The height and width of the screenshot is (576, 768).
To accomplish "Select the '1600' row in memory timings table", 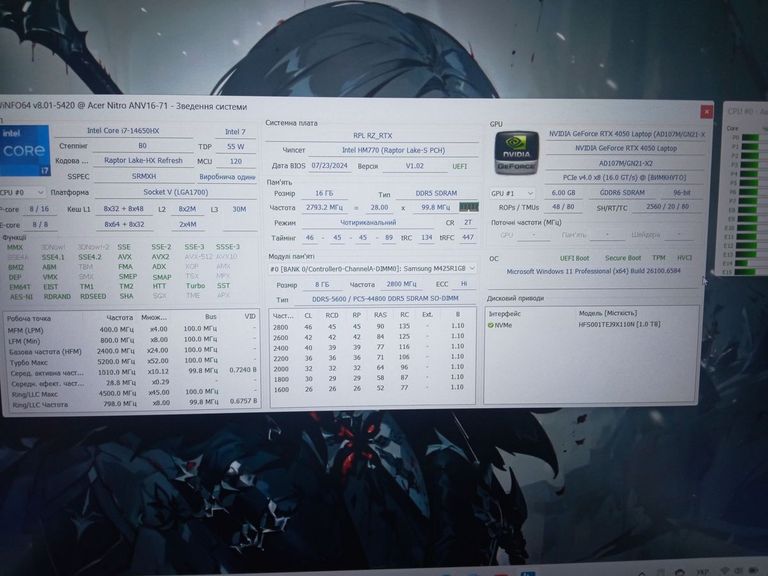I will [x=372, y=388].
